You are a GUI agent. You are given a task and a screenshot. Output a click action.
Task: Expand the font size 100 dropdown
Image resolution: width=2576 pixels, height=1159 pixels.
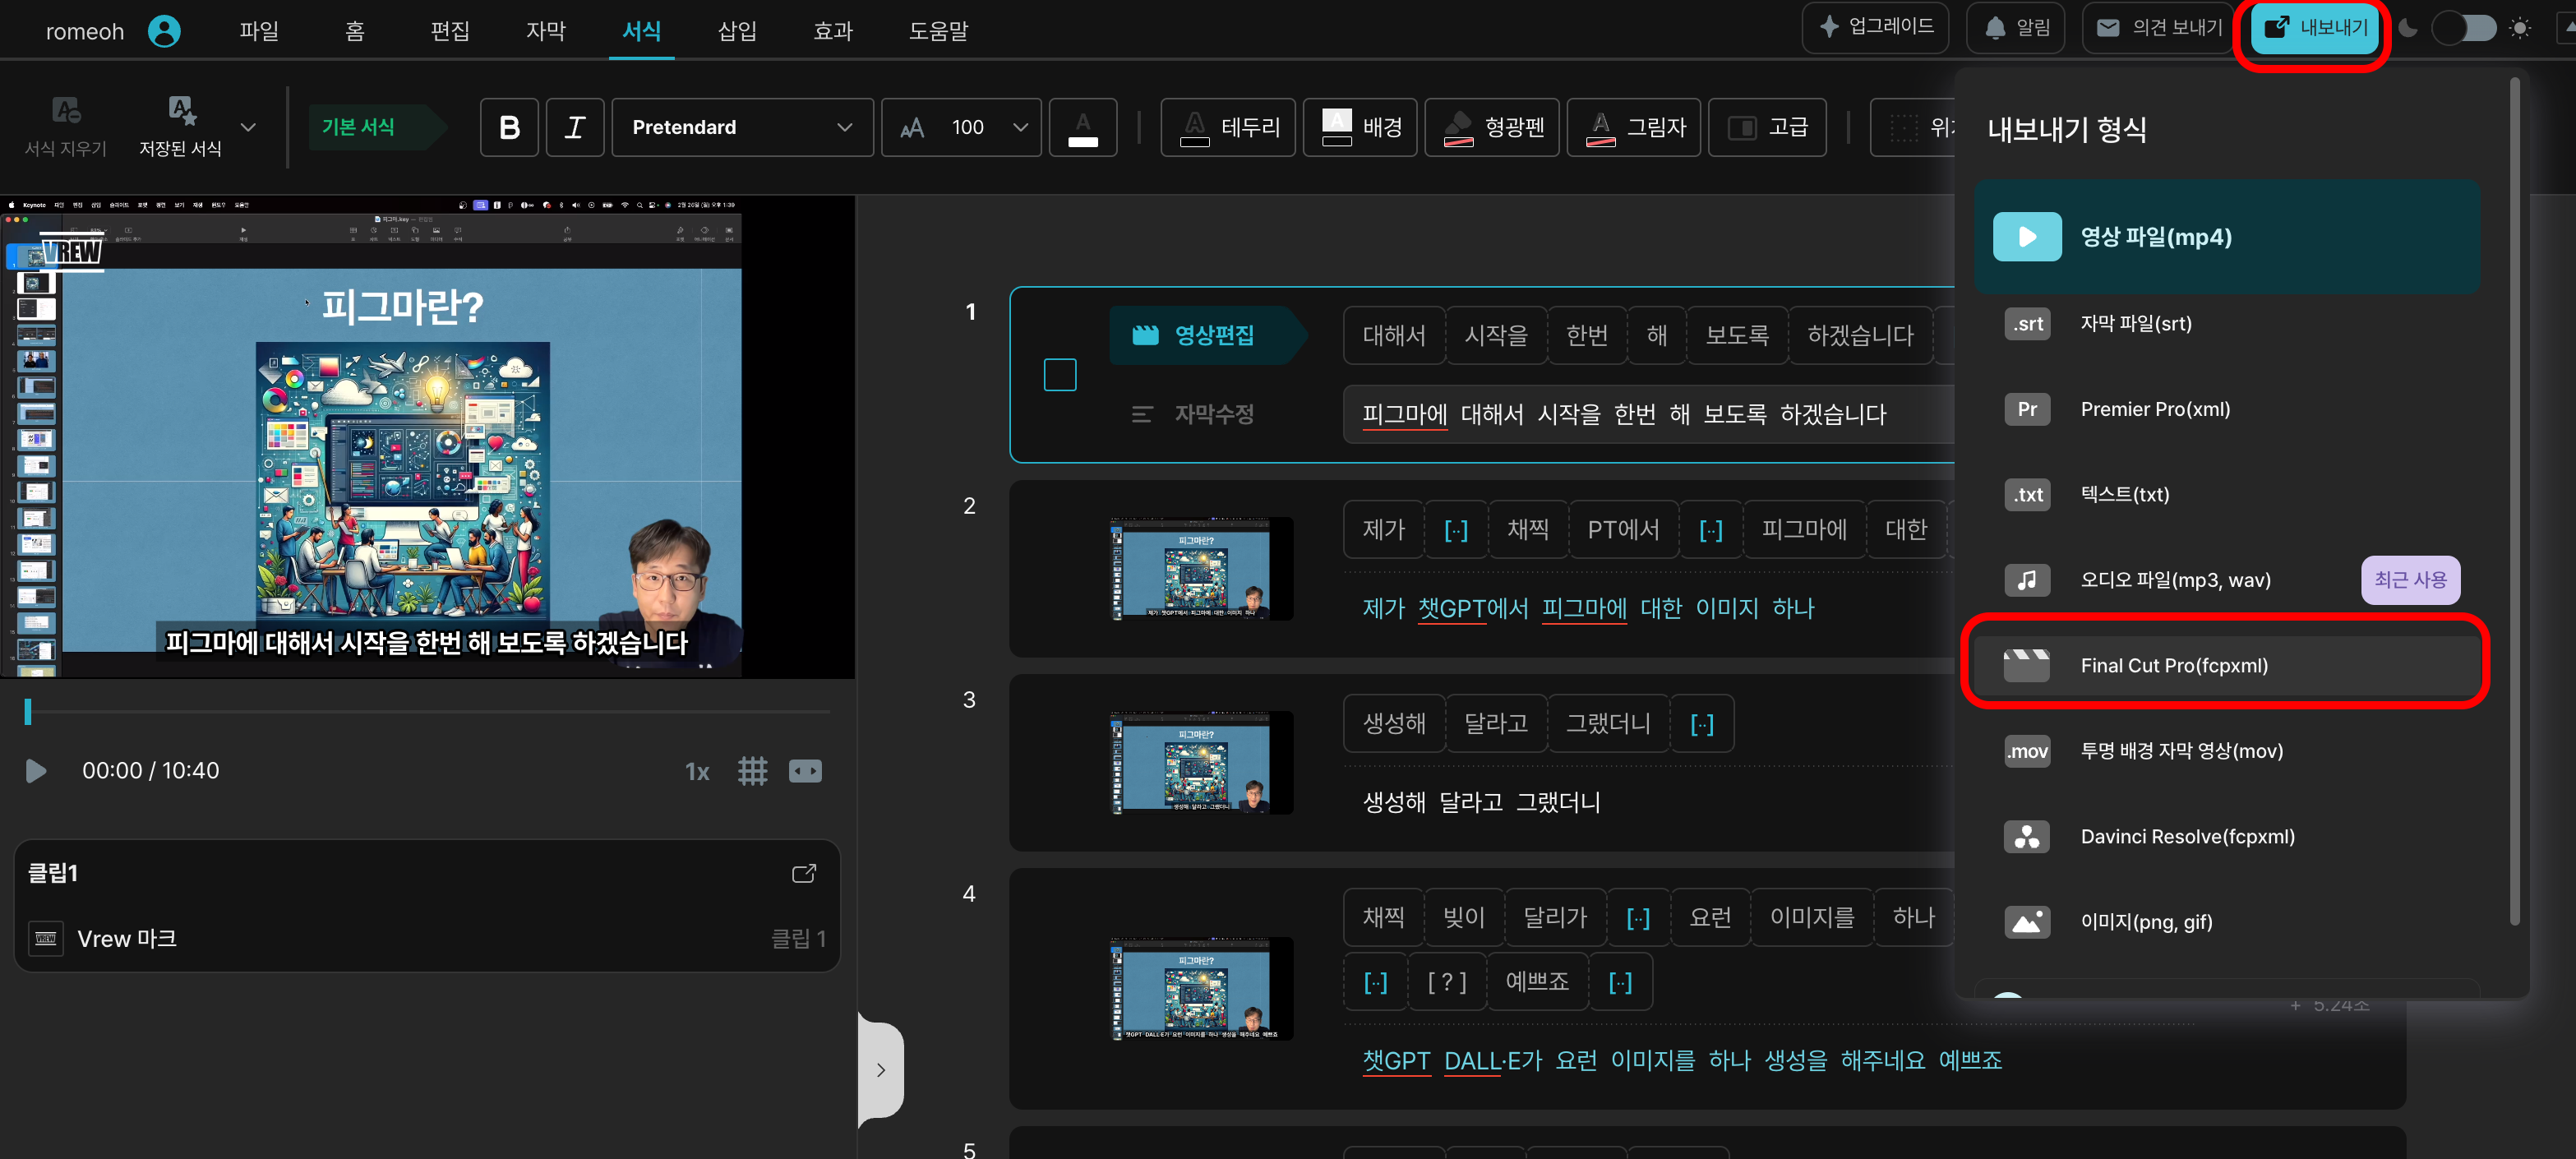pyautogui.click(x=1020, y=127)
